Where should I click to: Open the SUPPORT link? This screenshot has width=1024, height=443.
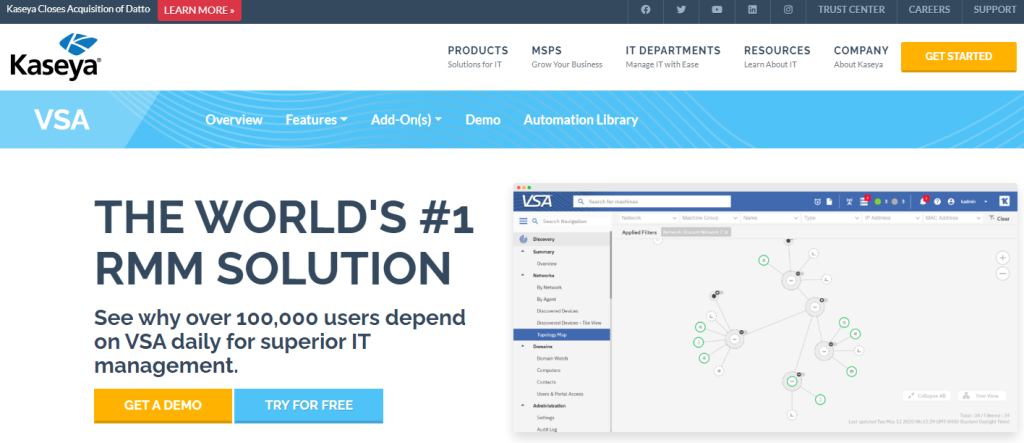995,10
